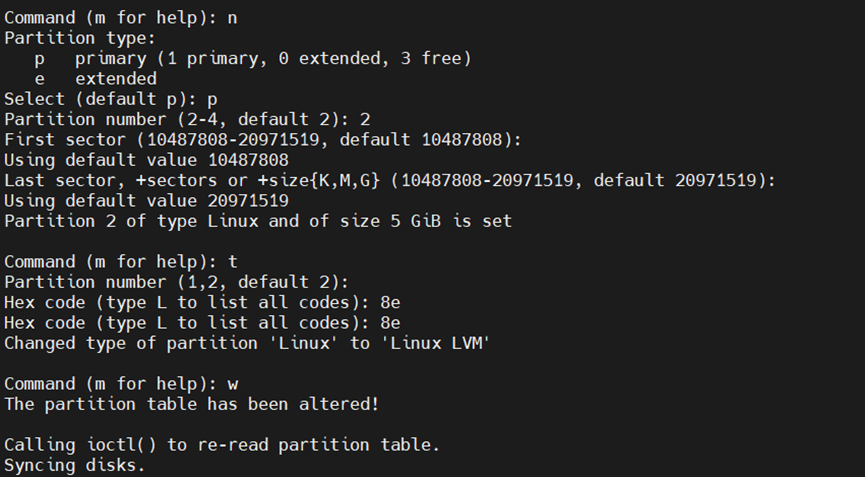Click the 'Syncing disks.' text

[x=75, y=465]
